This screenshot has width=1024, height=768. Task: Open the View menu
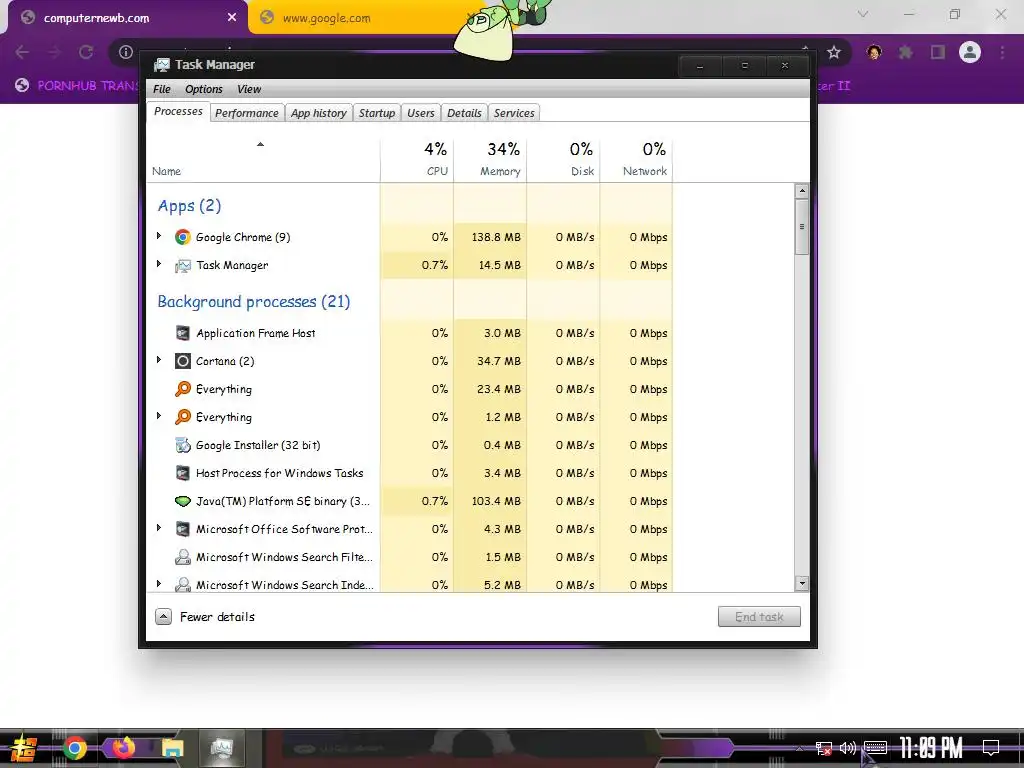pyautogui.click(x=249, y=89)
